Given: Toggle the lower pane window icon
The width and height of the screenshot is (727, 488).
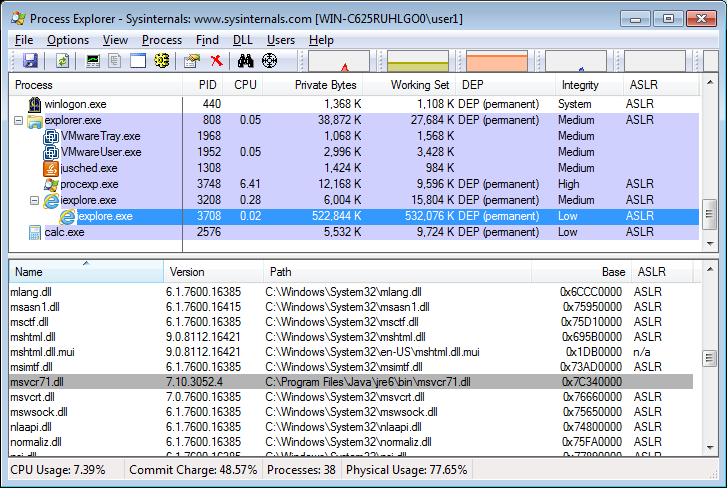Looking at the screenshot, I should [x=138, y=61].
